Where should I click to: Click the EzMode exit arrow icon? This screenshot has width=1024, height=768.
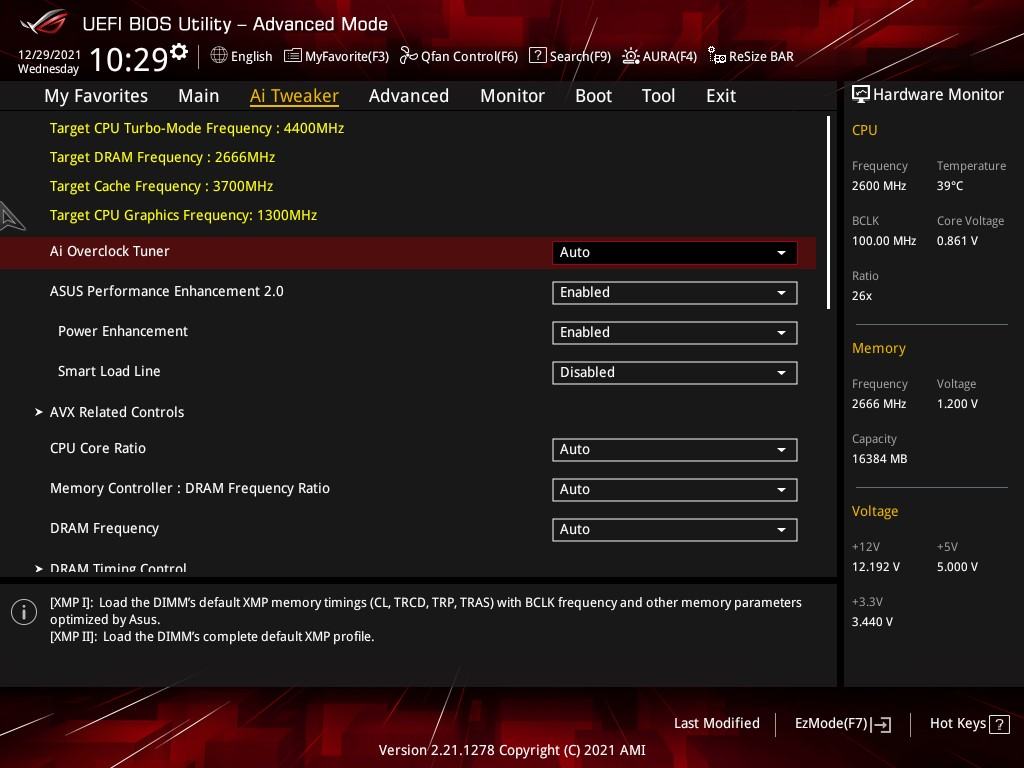click(x=881, y=724)
